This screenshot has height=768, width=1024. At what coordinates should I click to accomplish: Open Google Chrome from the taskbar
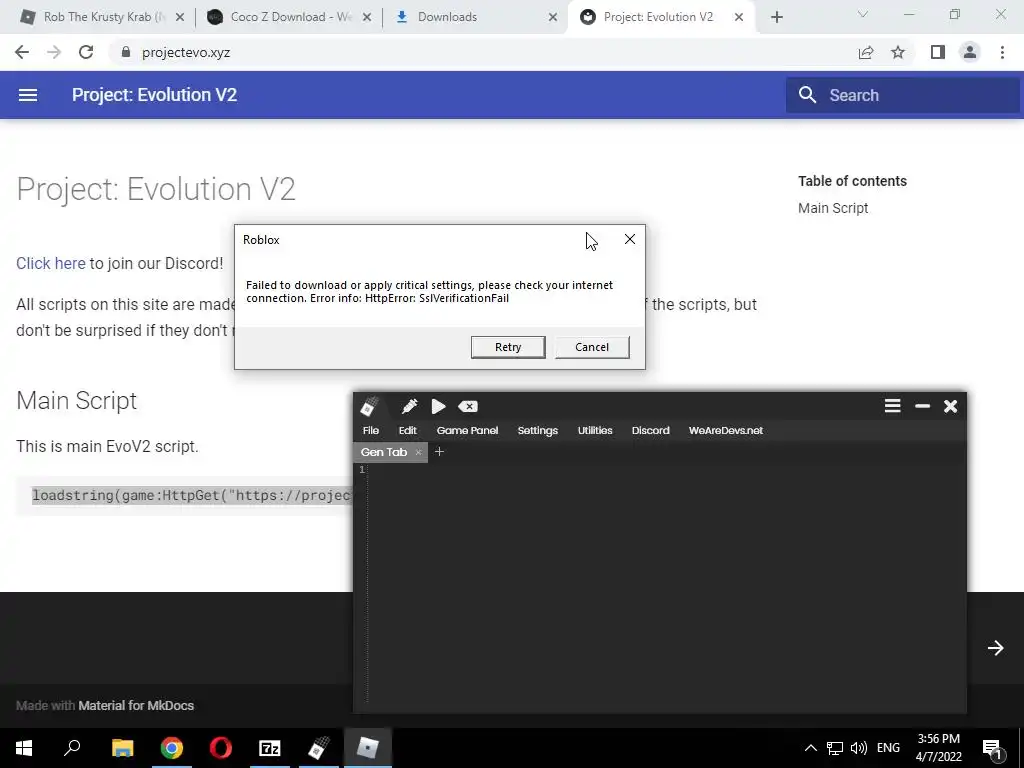pyautogui.click(x=172, y=748)
